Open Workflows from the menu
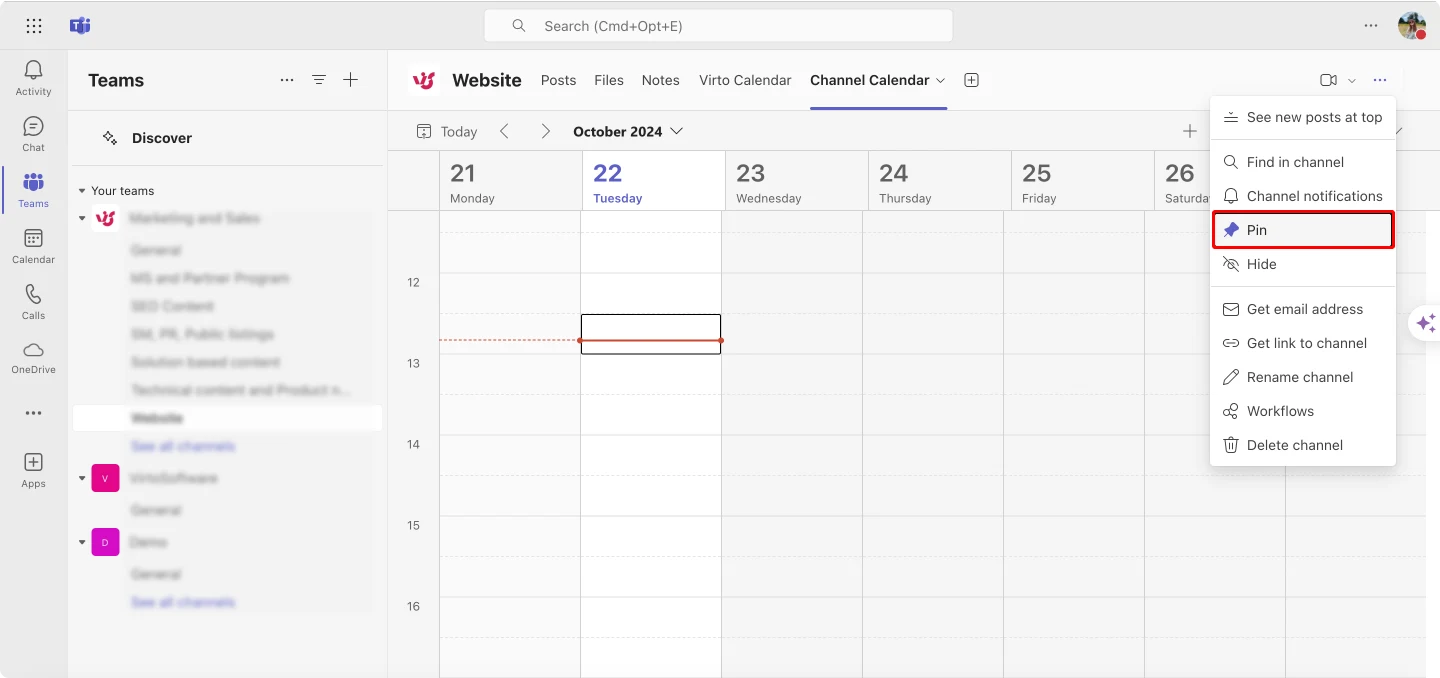 point(1303,411)
